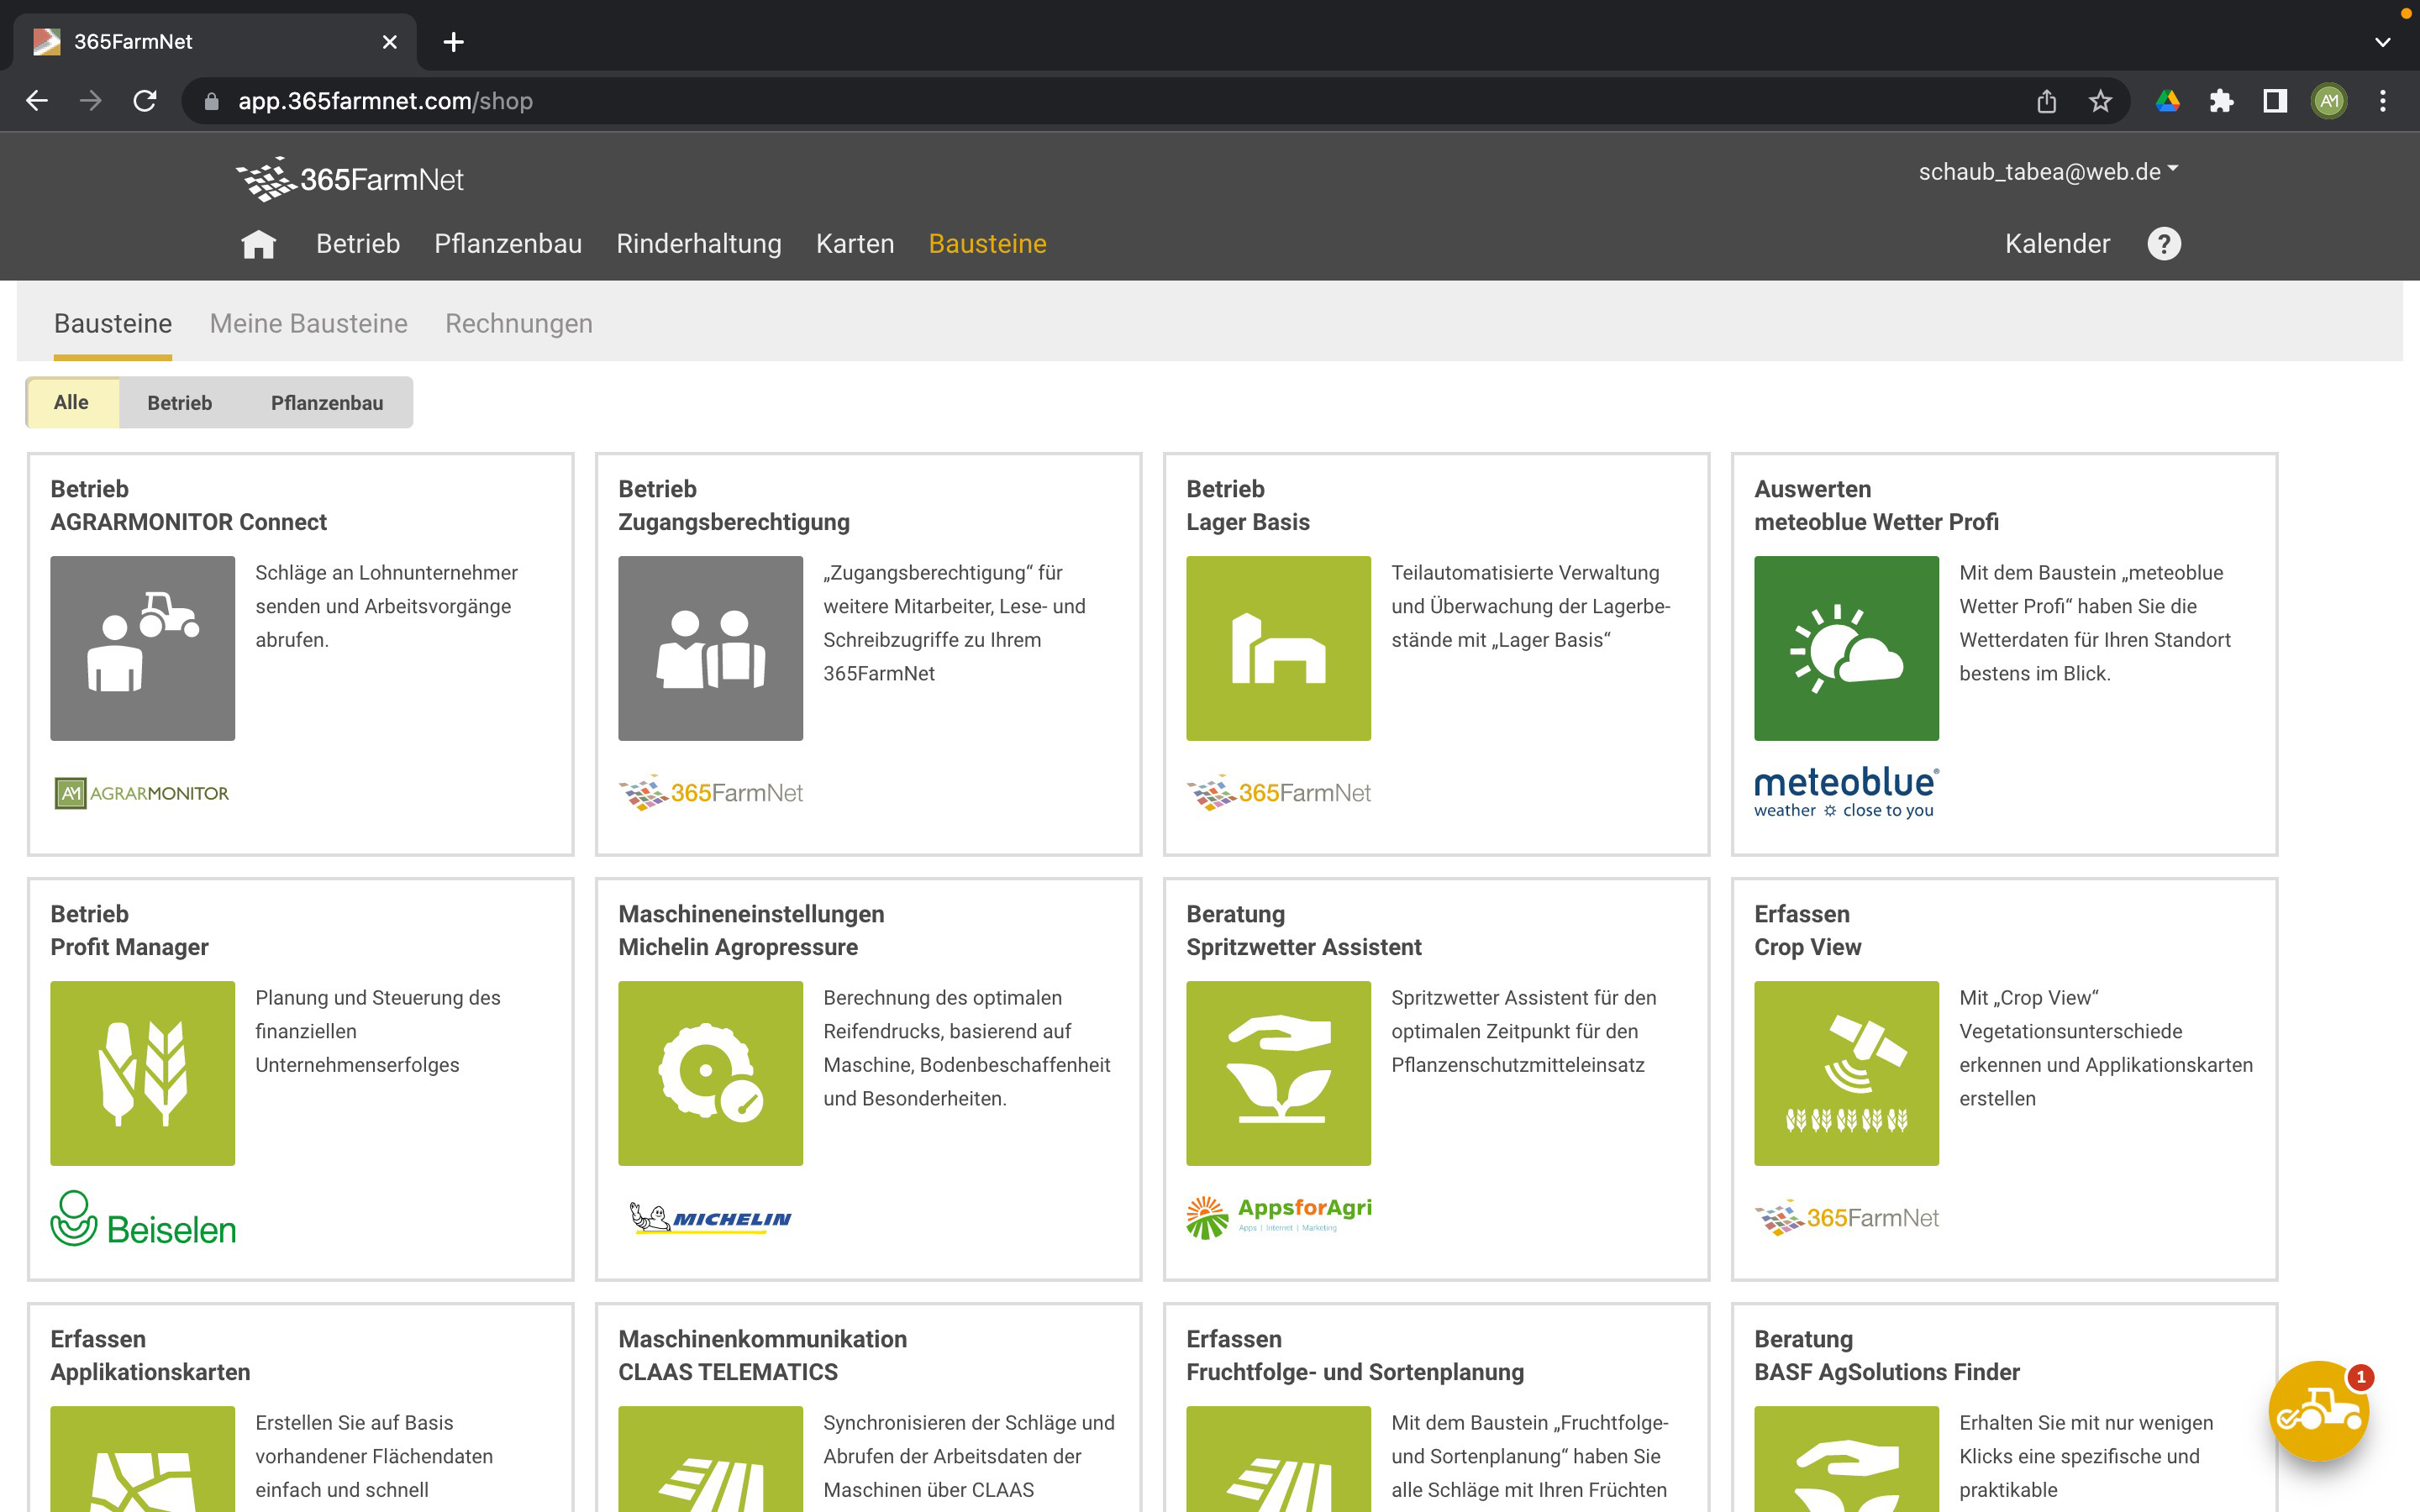Reload the page
The height and width of the screenshot is (1512, 2420).
[x=145, y=101]
